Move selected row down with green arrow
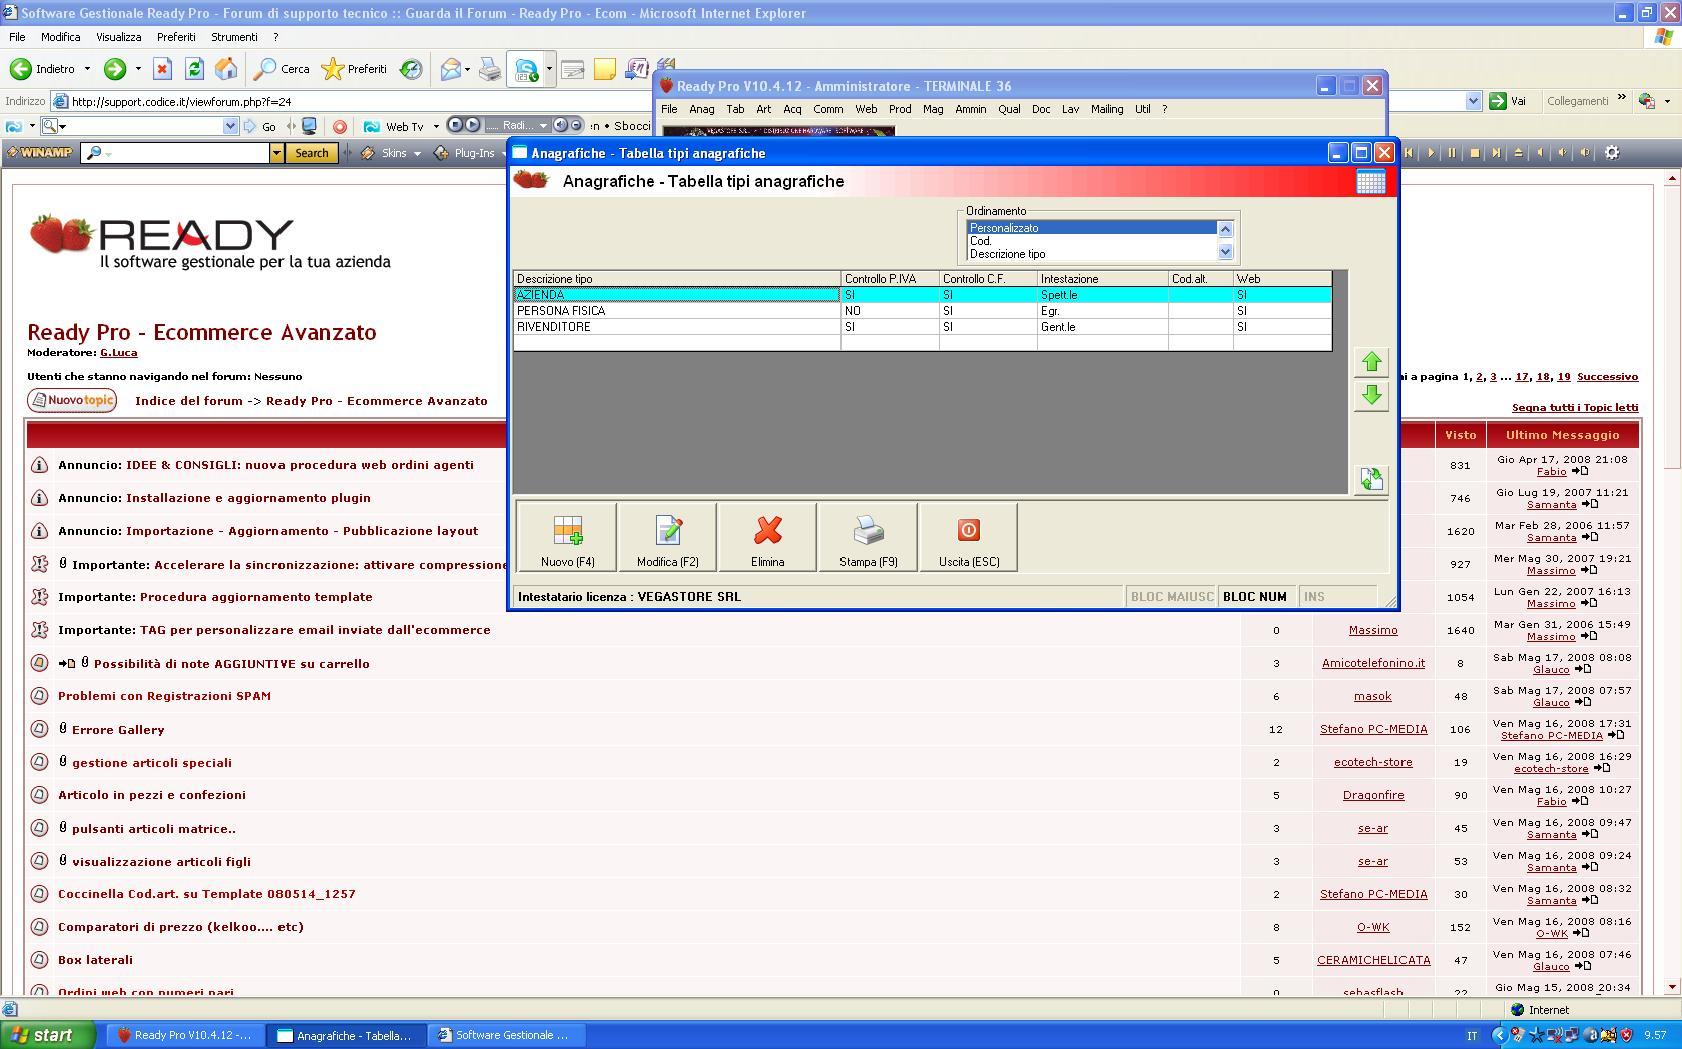 [x=1371, y=396]
